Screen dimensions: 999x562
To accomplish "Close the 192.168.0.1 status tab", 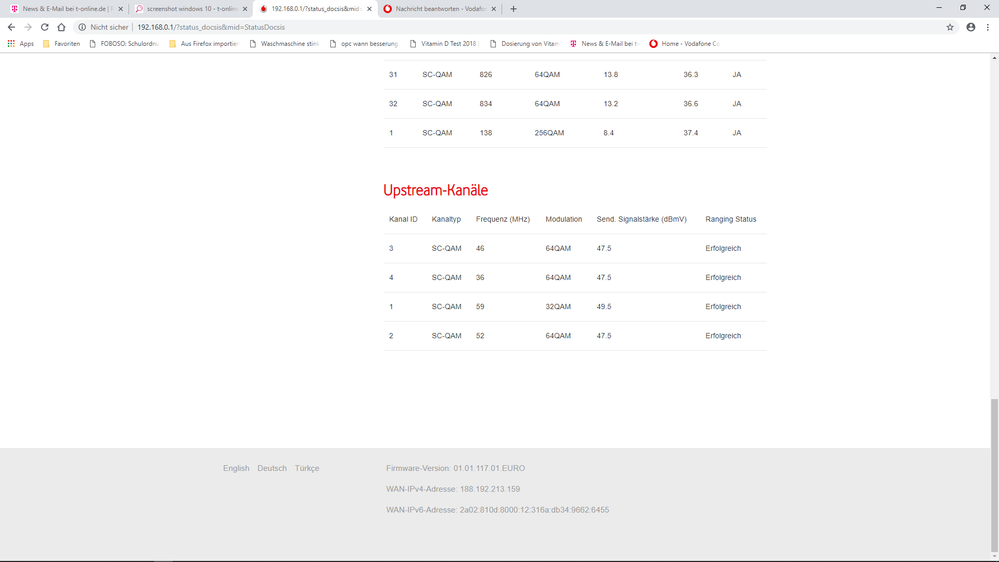I will [369, 9].
